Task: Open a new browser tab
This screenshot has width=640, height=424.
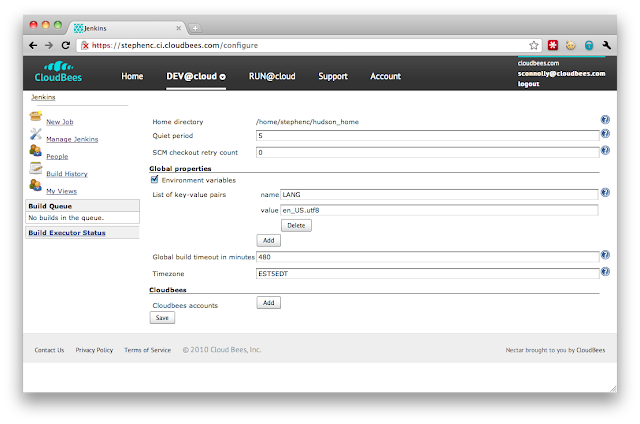Action: 196,27
